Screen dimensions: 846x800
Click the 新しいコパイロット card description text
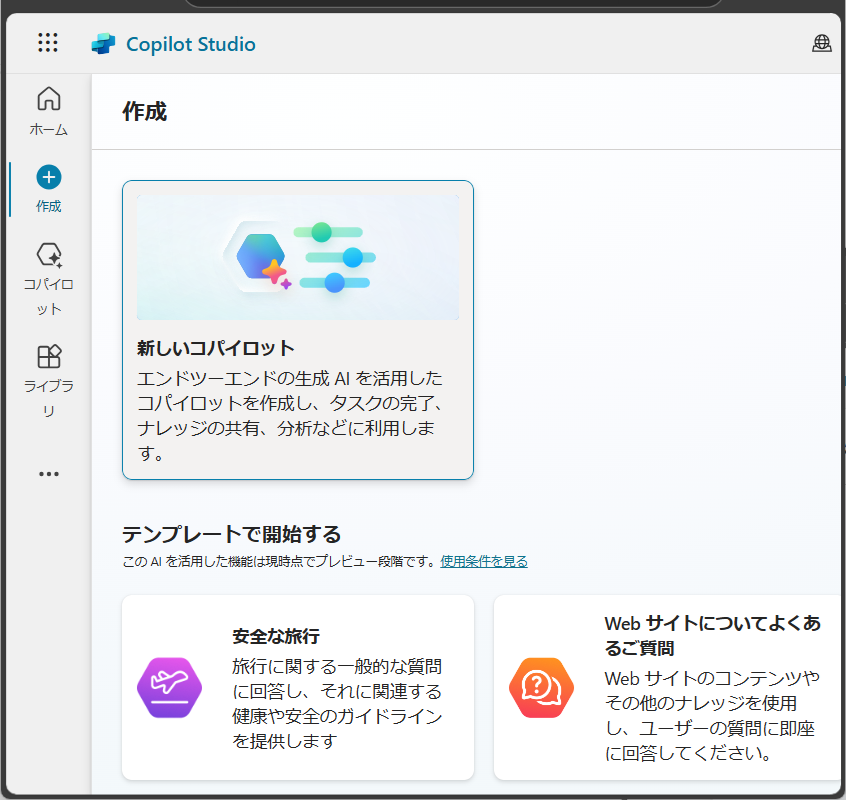[290, 416]
